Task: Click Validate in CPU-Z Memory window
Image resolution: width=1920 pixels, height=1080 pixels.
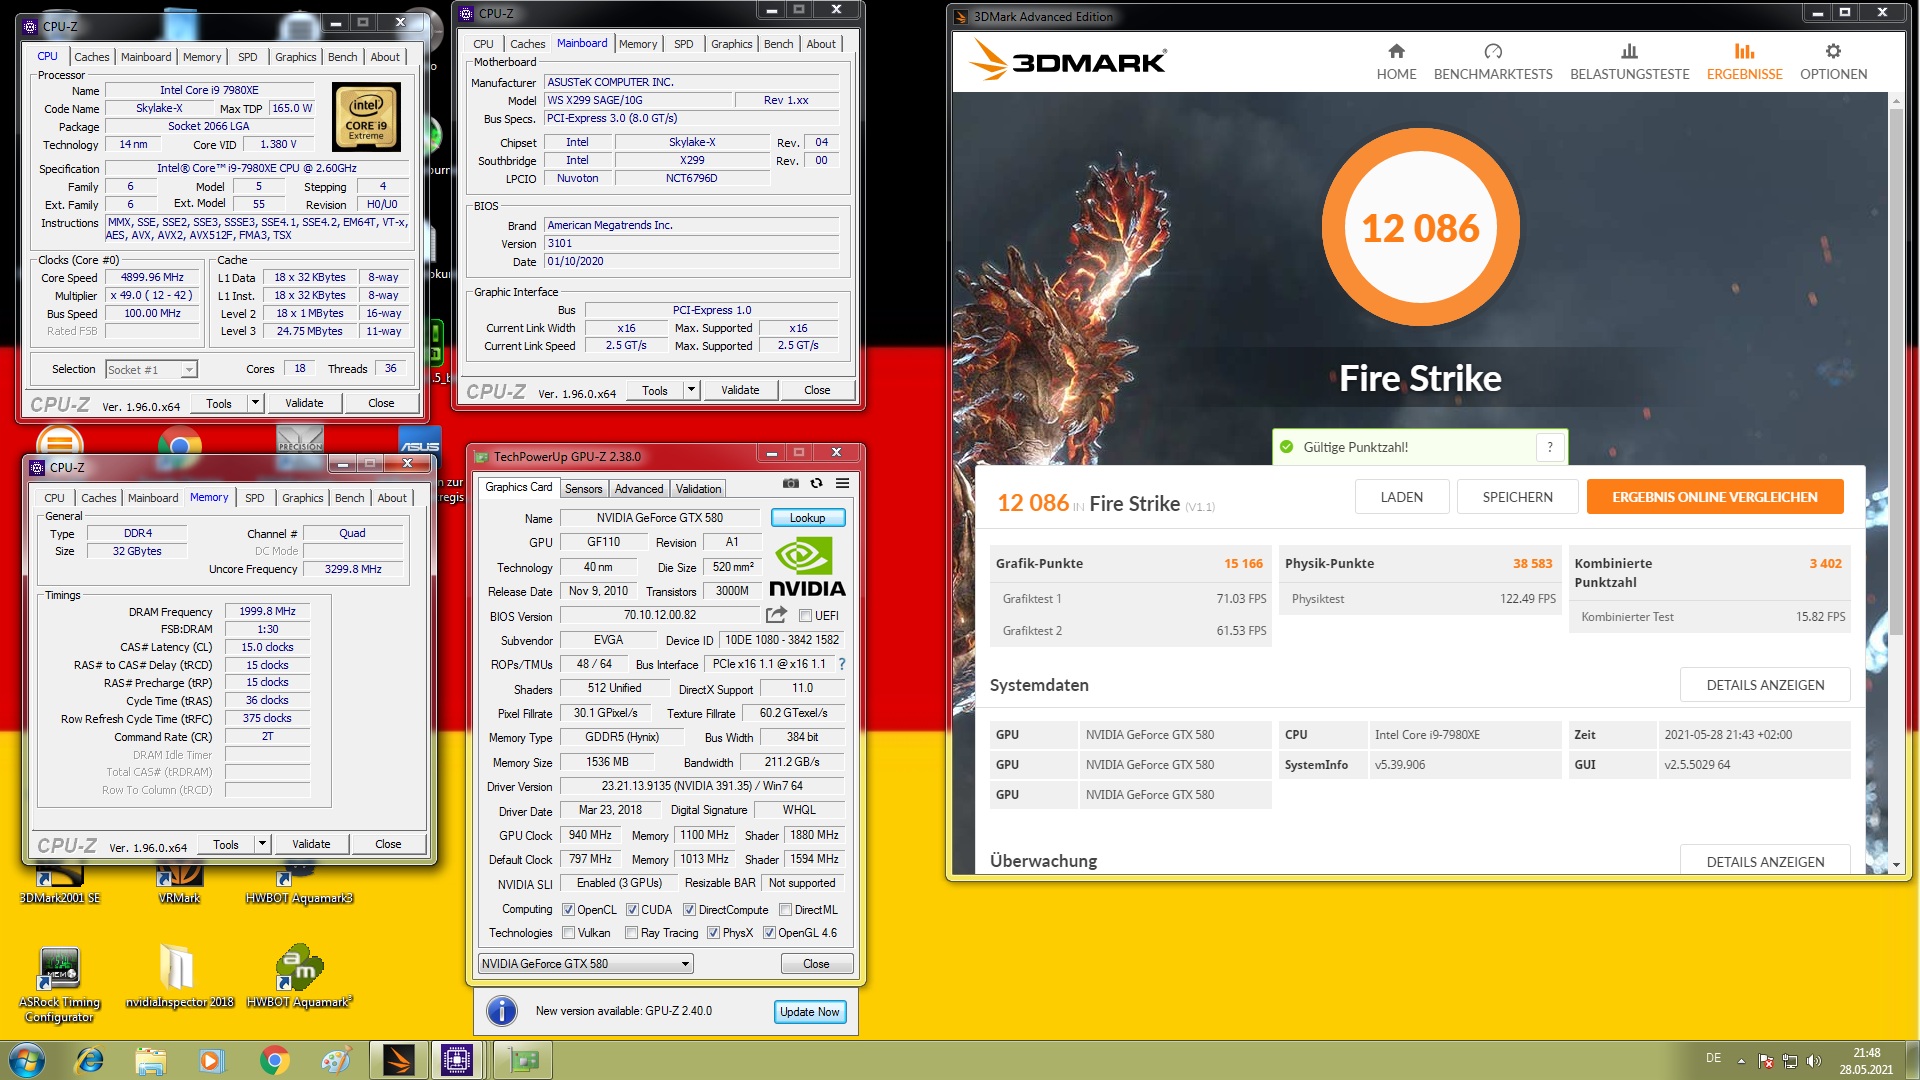Action: pyautogui.click(x=311, y=844)
